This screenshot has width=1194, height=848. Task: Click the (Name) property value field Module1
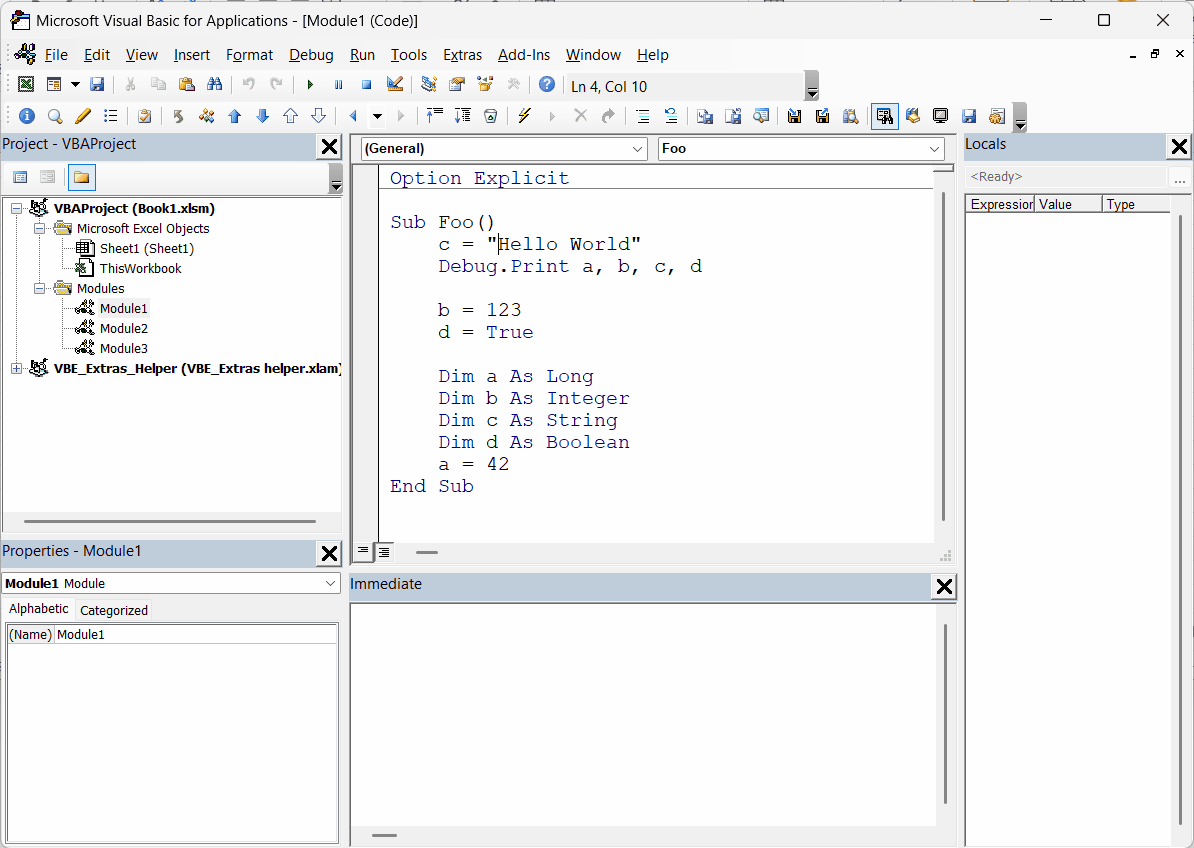click(x=196, y=634)
